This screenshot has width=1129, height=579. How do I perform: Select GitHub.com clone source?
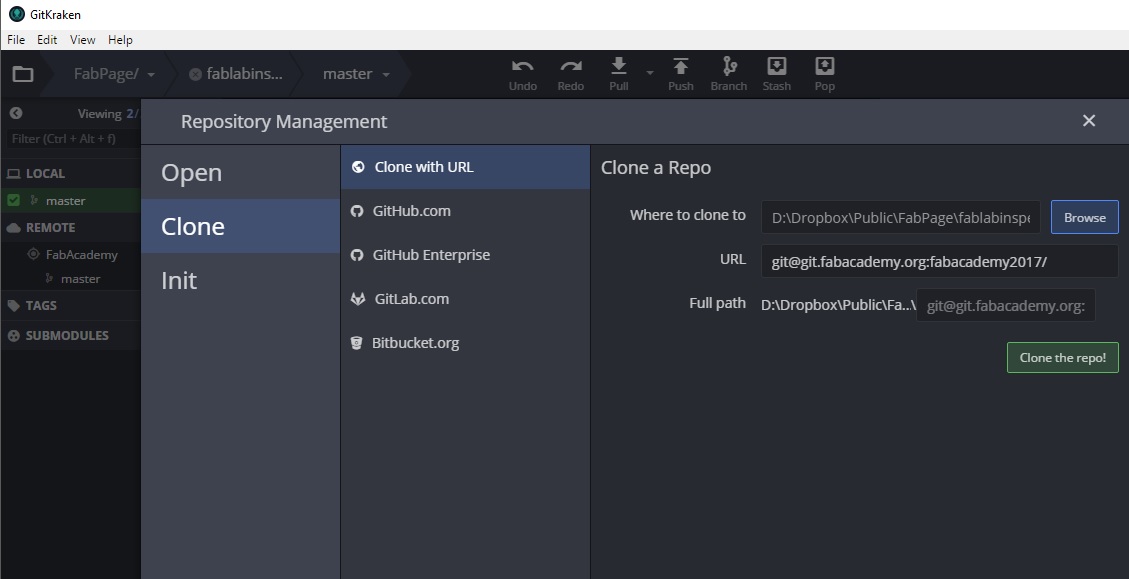pyautogui.click(x=465, y=211)
